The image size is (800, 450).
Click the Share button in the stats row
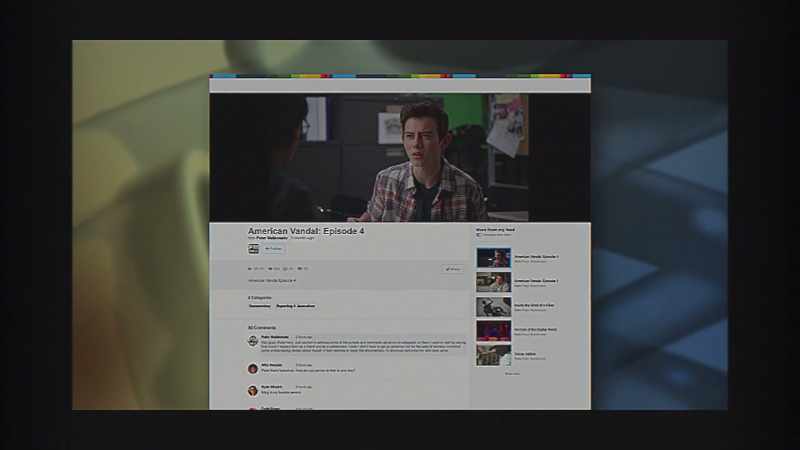tap(453, 269)
